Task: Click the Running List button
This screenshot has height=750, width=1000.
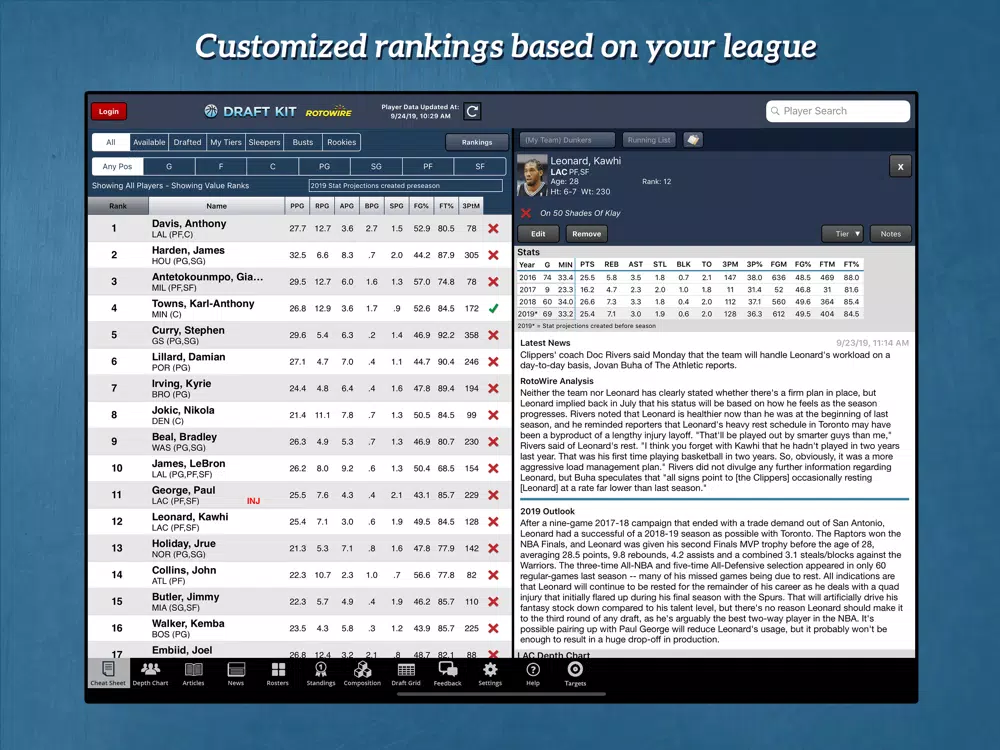Action: click(x=649, y=140)
